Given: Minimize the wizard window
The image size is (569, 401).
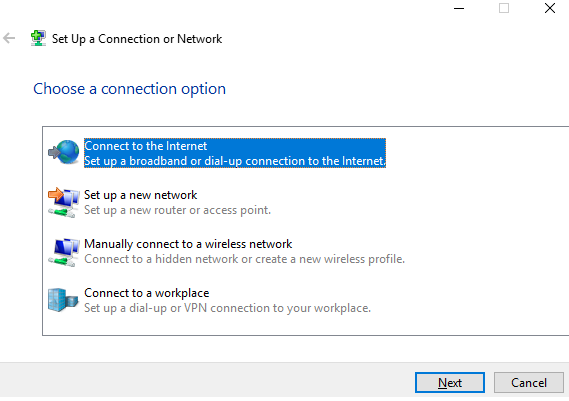Looking at the screenshot, I should pyautogui.click(x=459, y=8).
